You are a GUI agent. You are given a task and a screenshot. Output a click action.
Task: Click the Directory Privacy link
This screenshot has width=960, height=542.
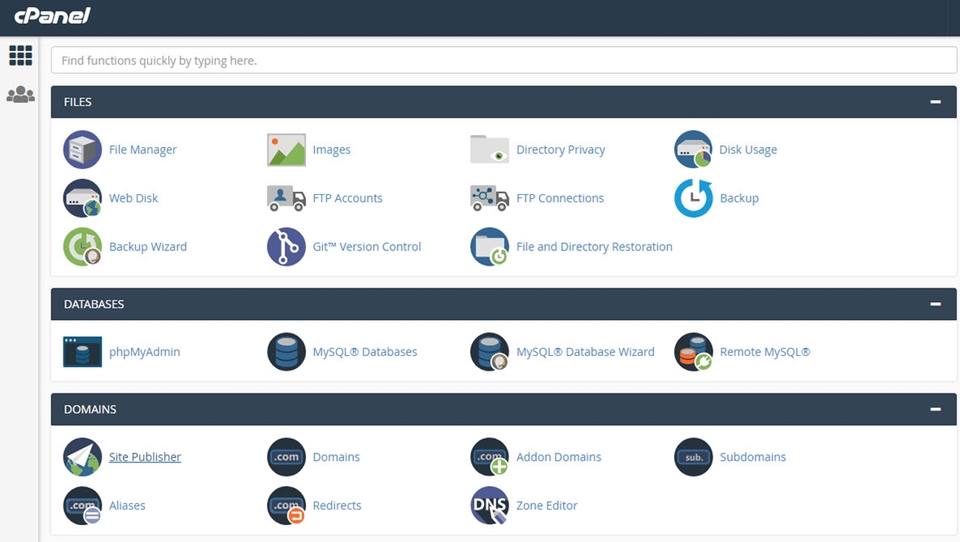tap(560, 149)
